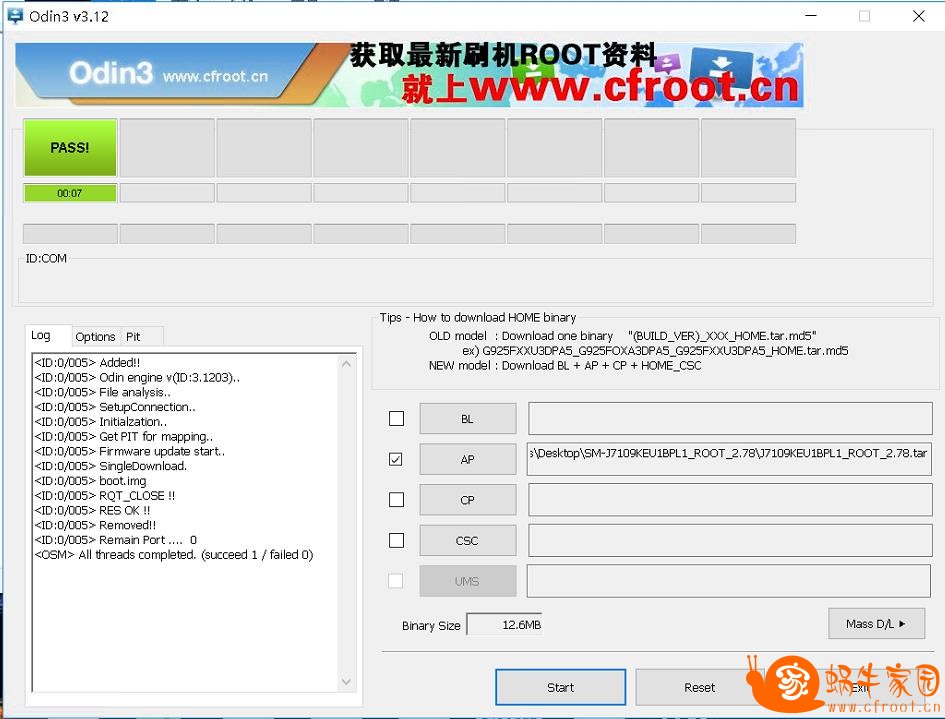Click log line 'Firmware update start..'
The image size is (945, 719).
(130, 451)
